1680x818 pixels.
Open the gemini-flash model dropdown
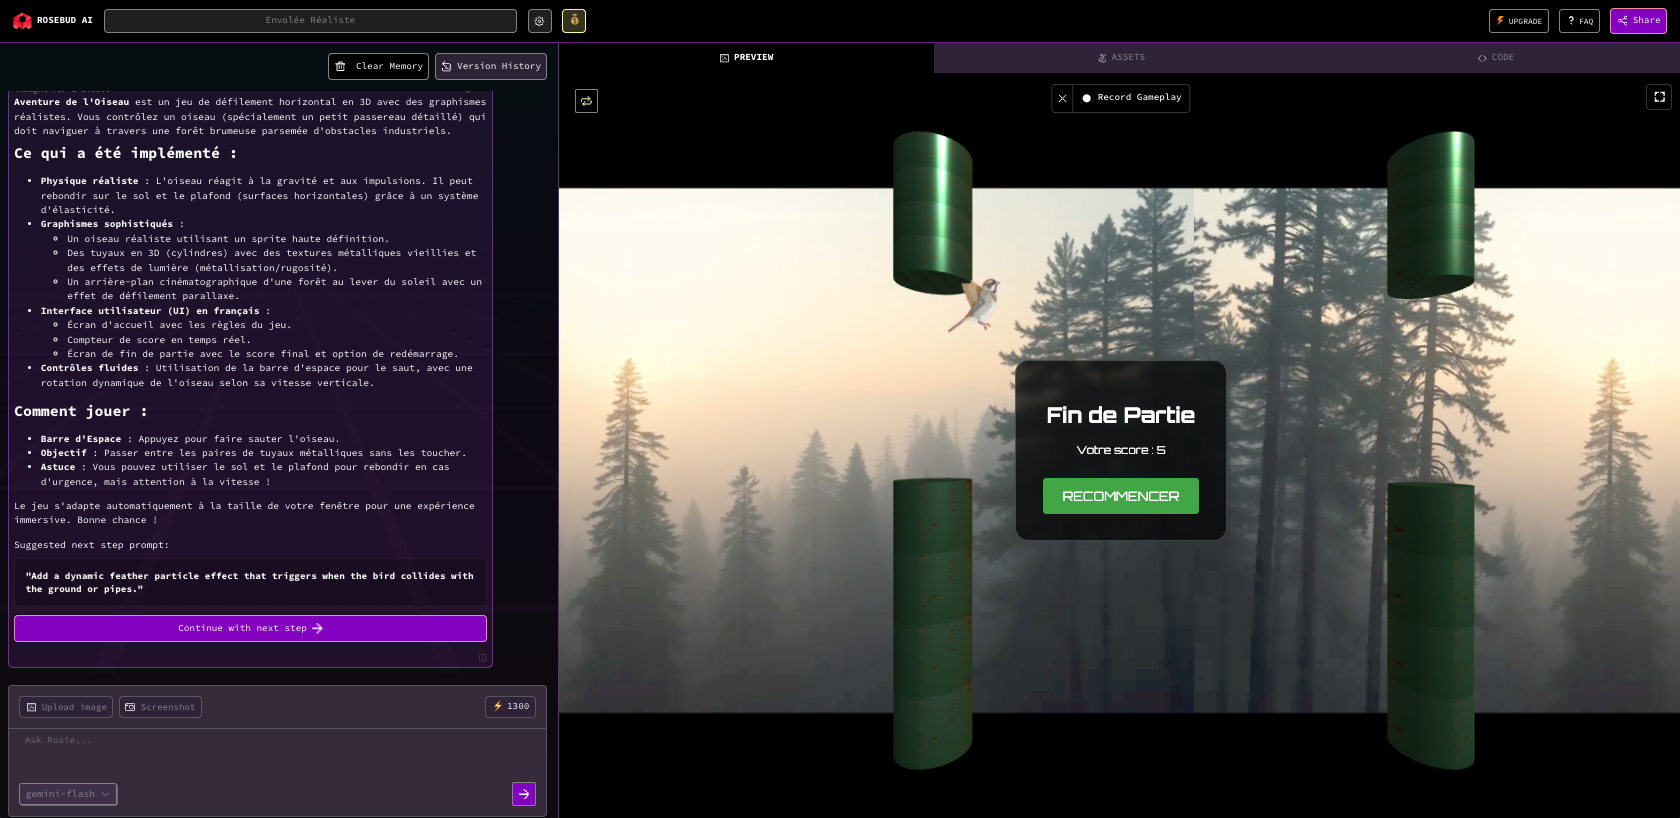point(68,794)
